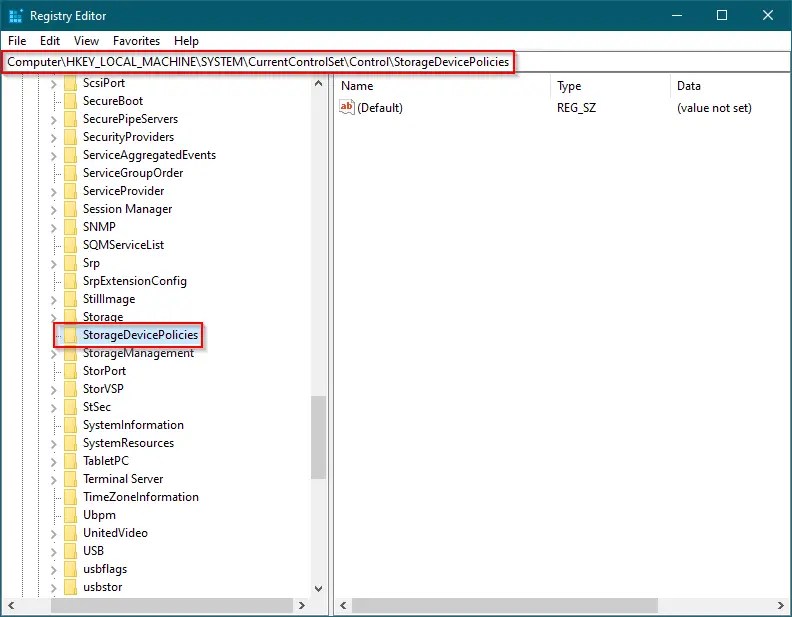Expand the USB key
Image resolution: width=792 pixels, height=617 pixels.
click(x=54, y=551)
